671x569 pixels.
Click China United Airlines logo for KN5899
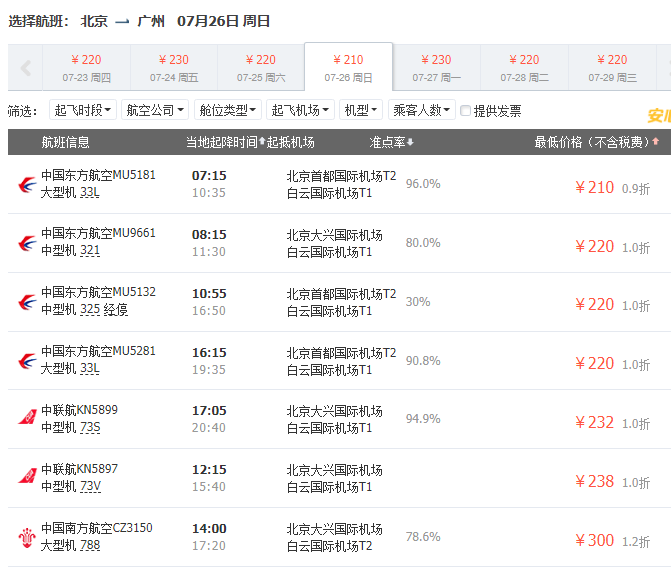(x=27, y=417)
